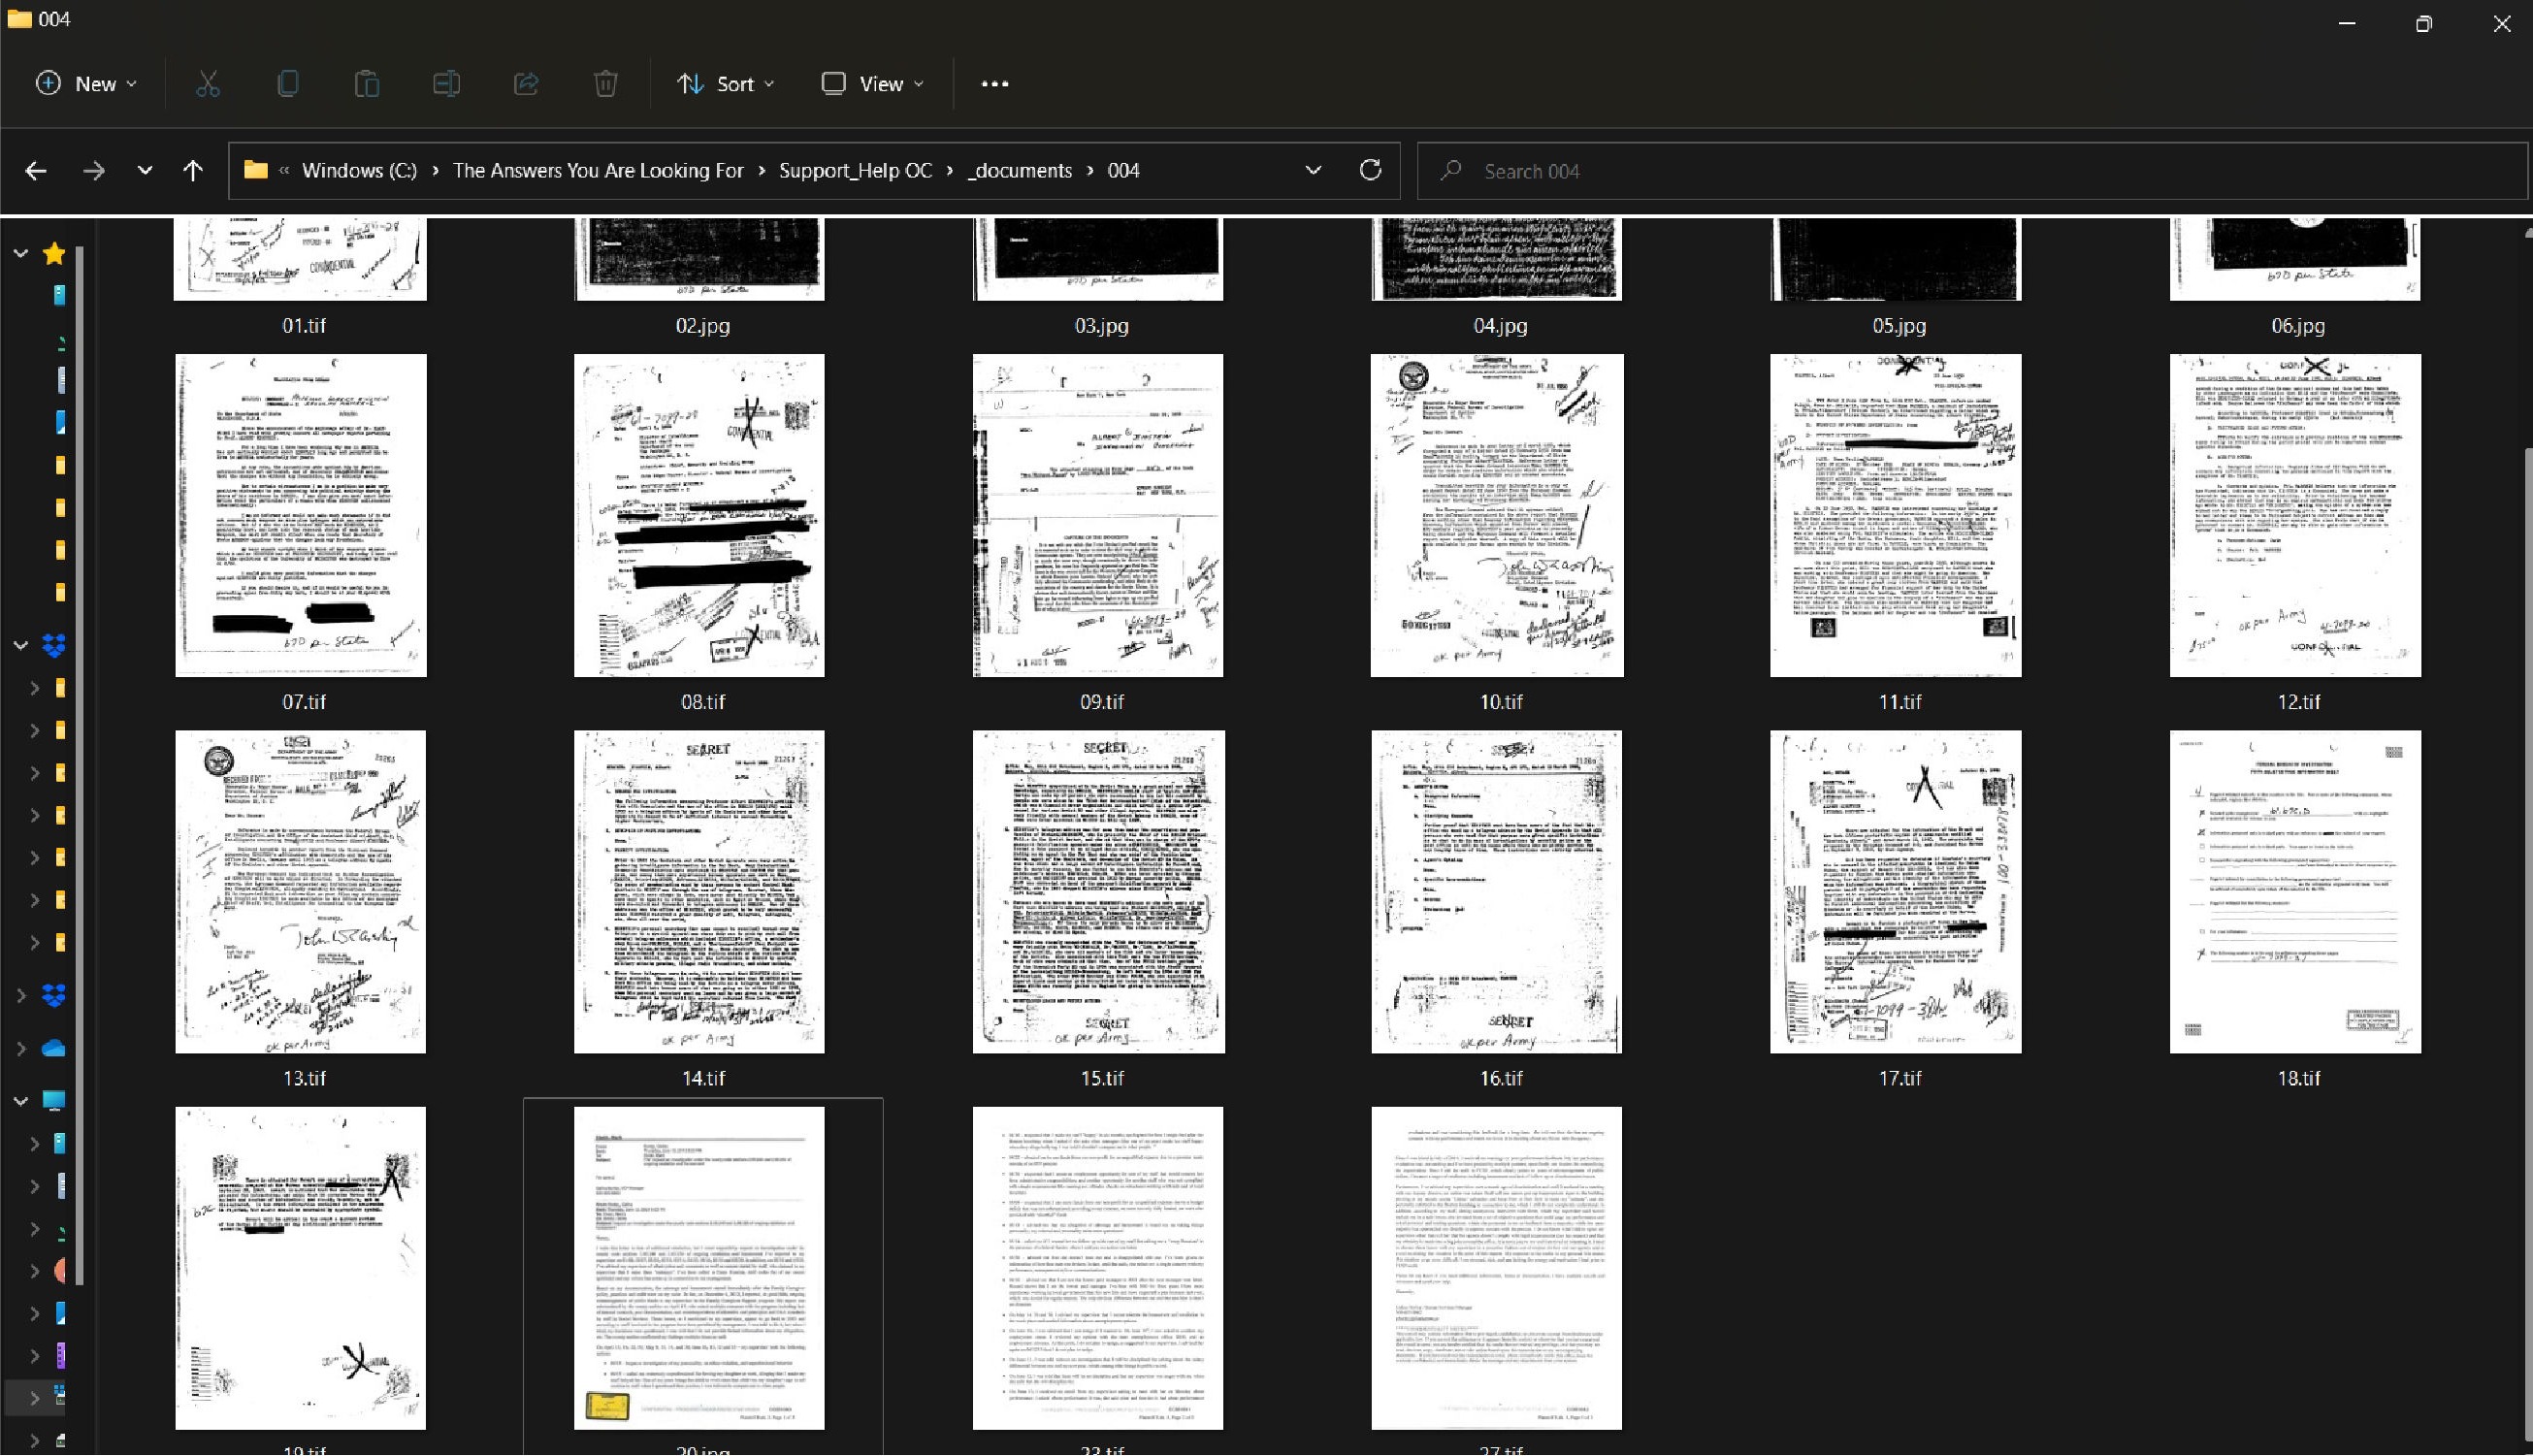Refresh the folder view
Screen dimensions: 2533x1456
point(1370,170)
